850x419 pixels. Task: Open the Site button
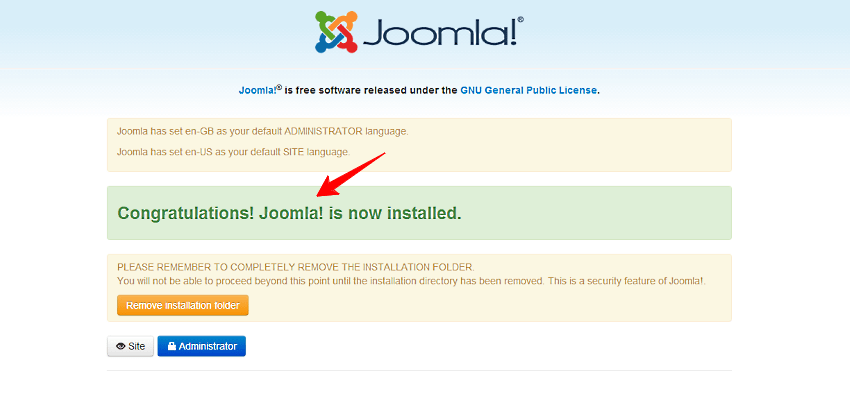pos(131,346)
